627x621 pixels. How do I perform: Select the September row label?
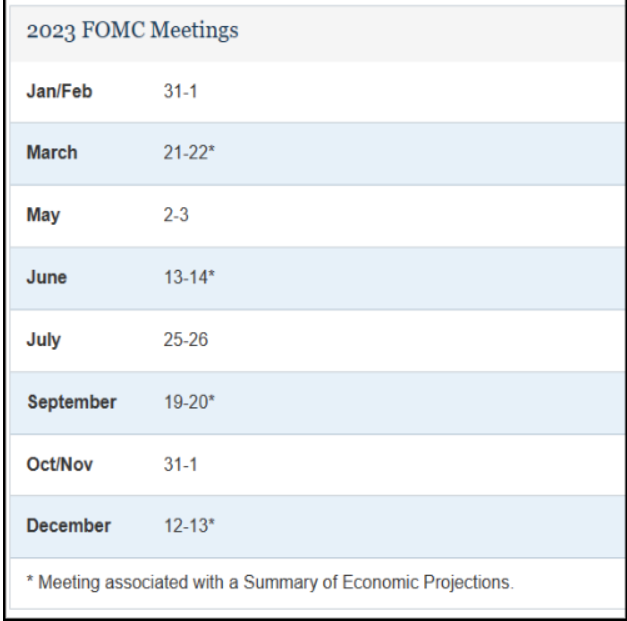[x=71, y=402]
